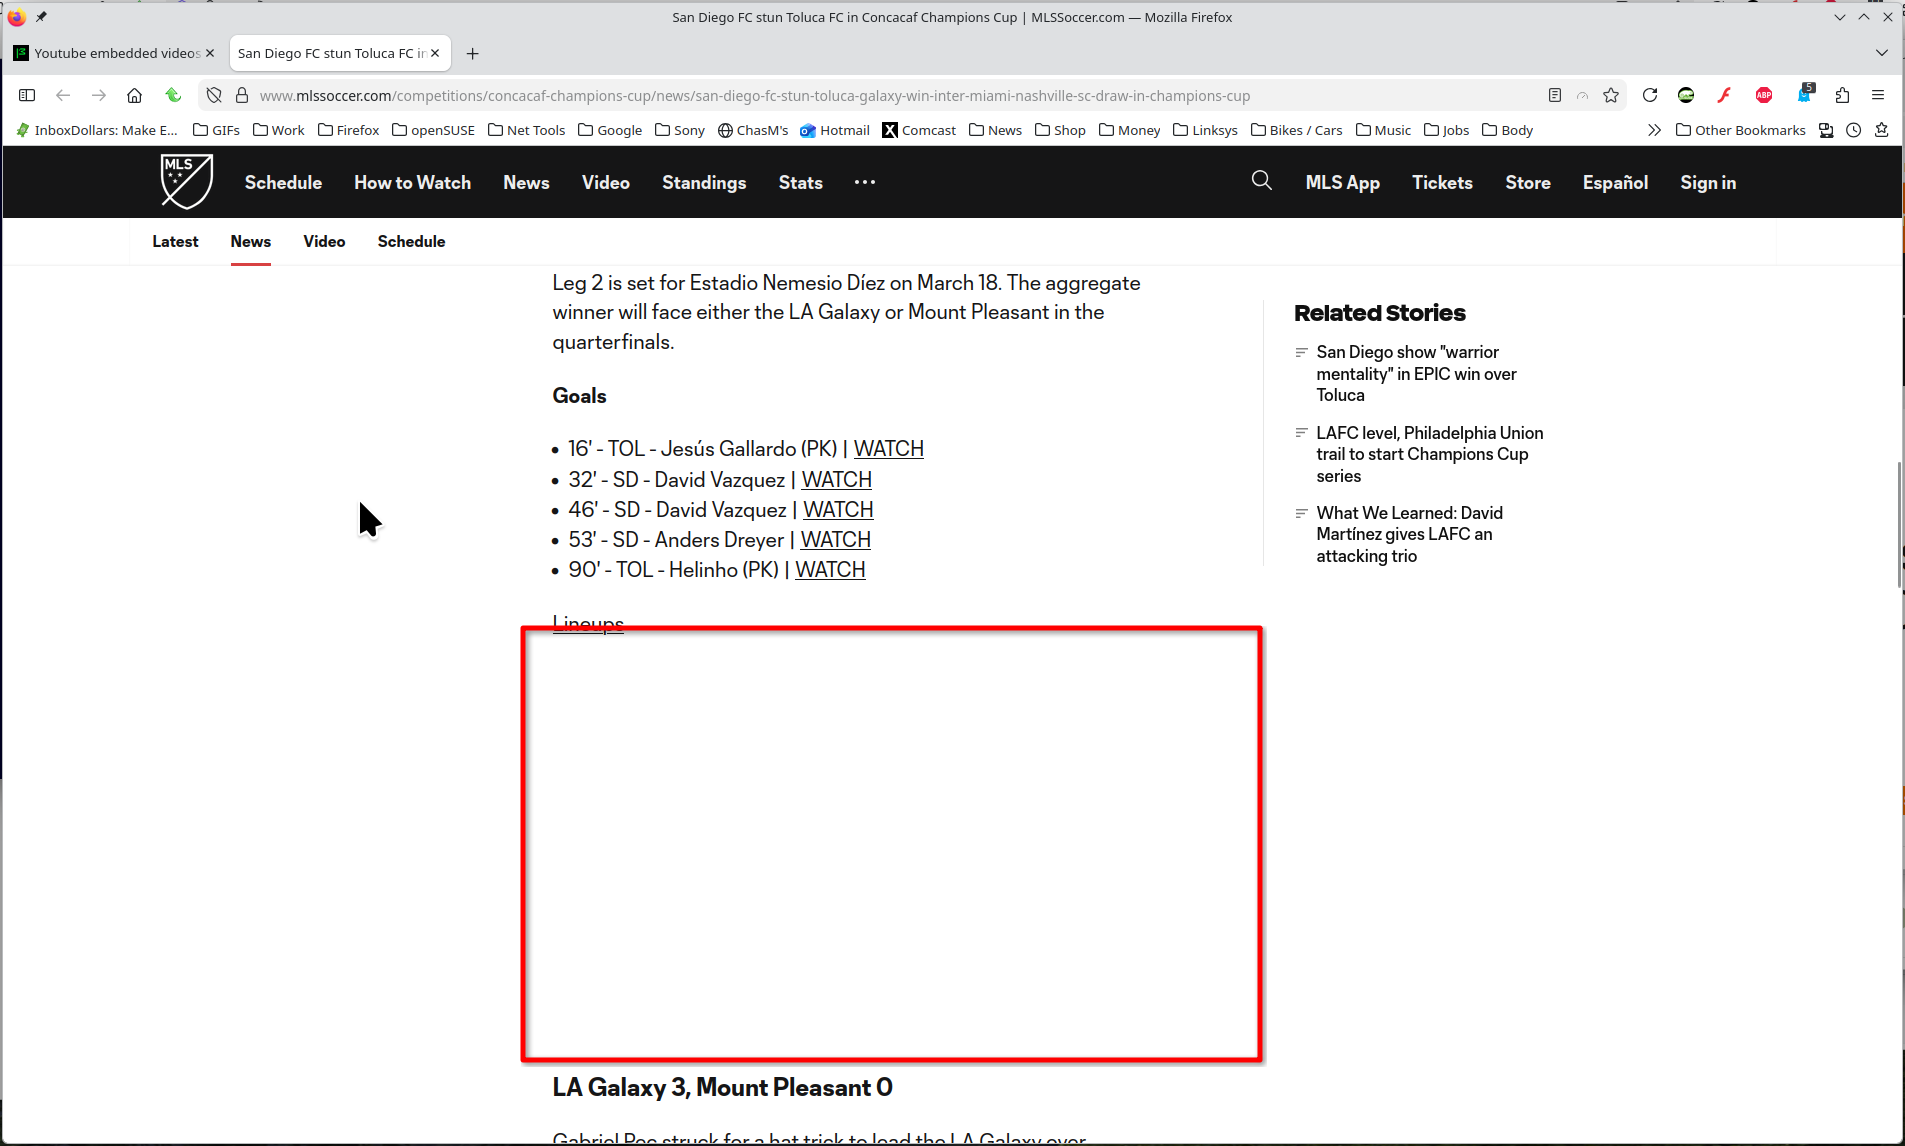
Task: Switch site language to Español
Action: point(1615,183)
